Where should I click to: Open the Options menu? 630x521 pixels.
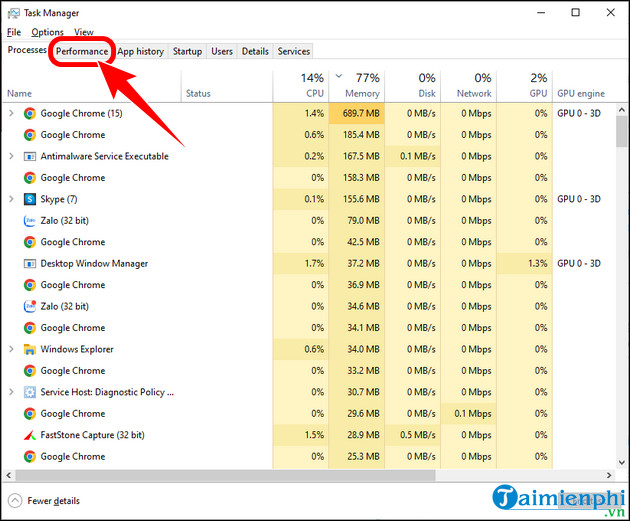47,32
